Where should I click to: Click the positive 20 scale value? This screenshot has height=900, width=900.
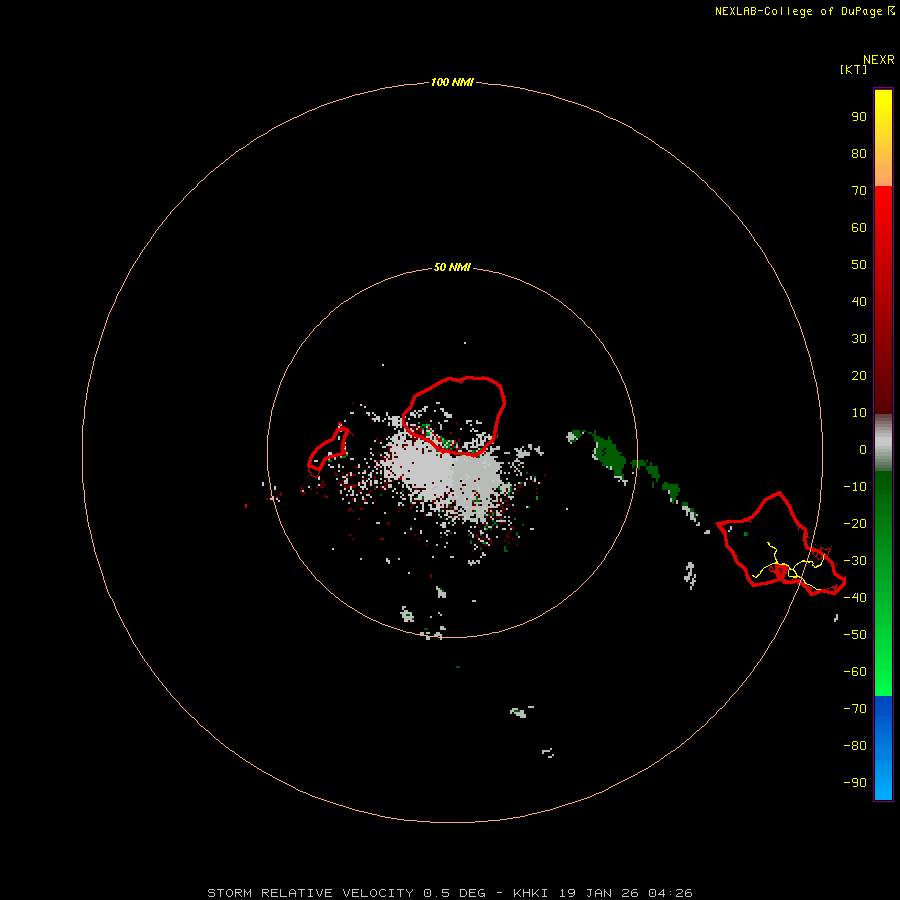pyautogui.click(x=859, y=376)
